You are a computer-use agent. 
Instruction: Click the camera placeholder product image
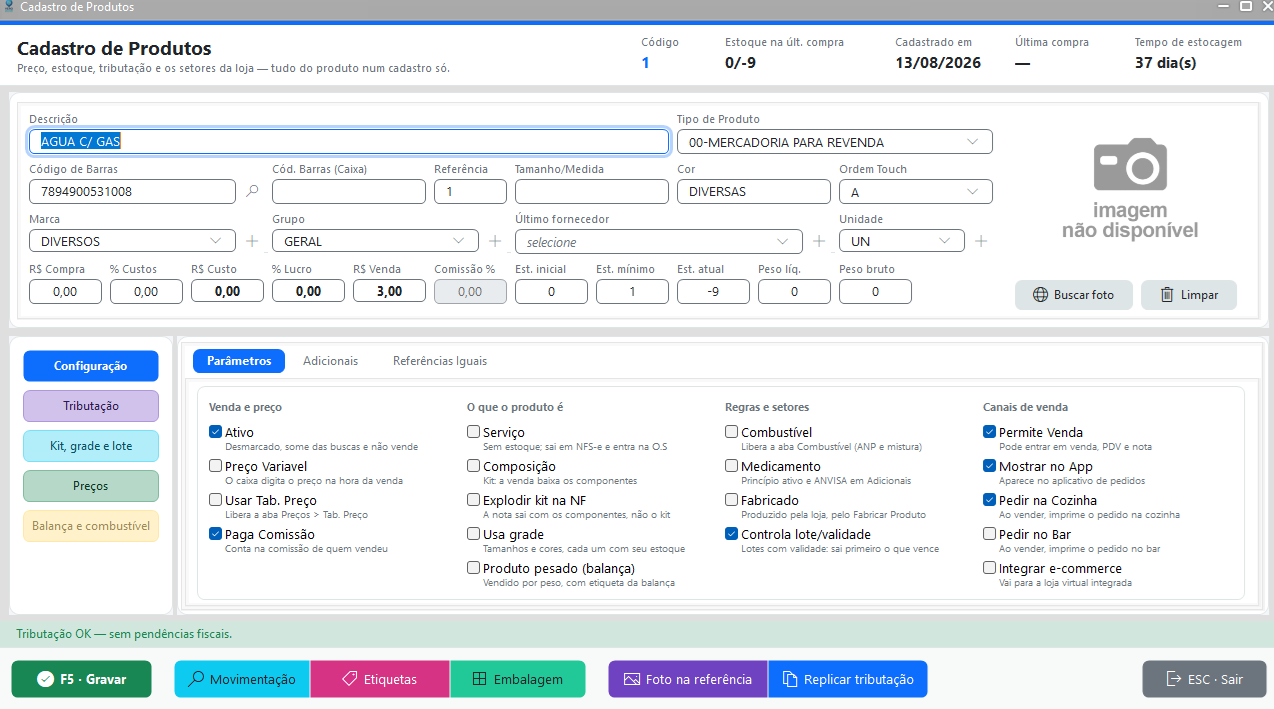[x=1130, y=189]
